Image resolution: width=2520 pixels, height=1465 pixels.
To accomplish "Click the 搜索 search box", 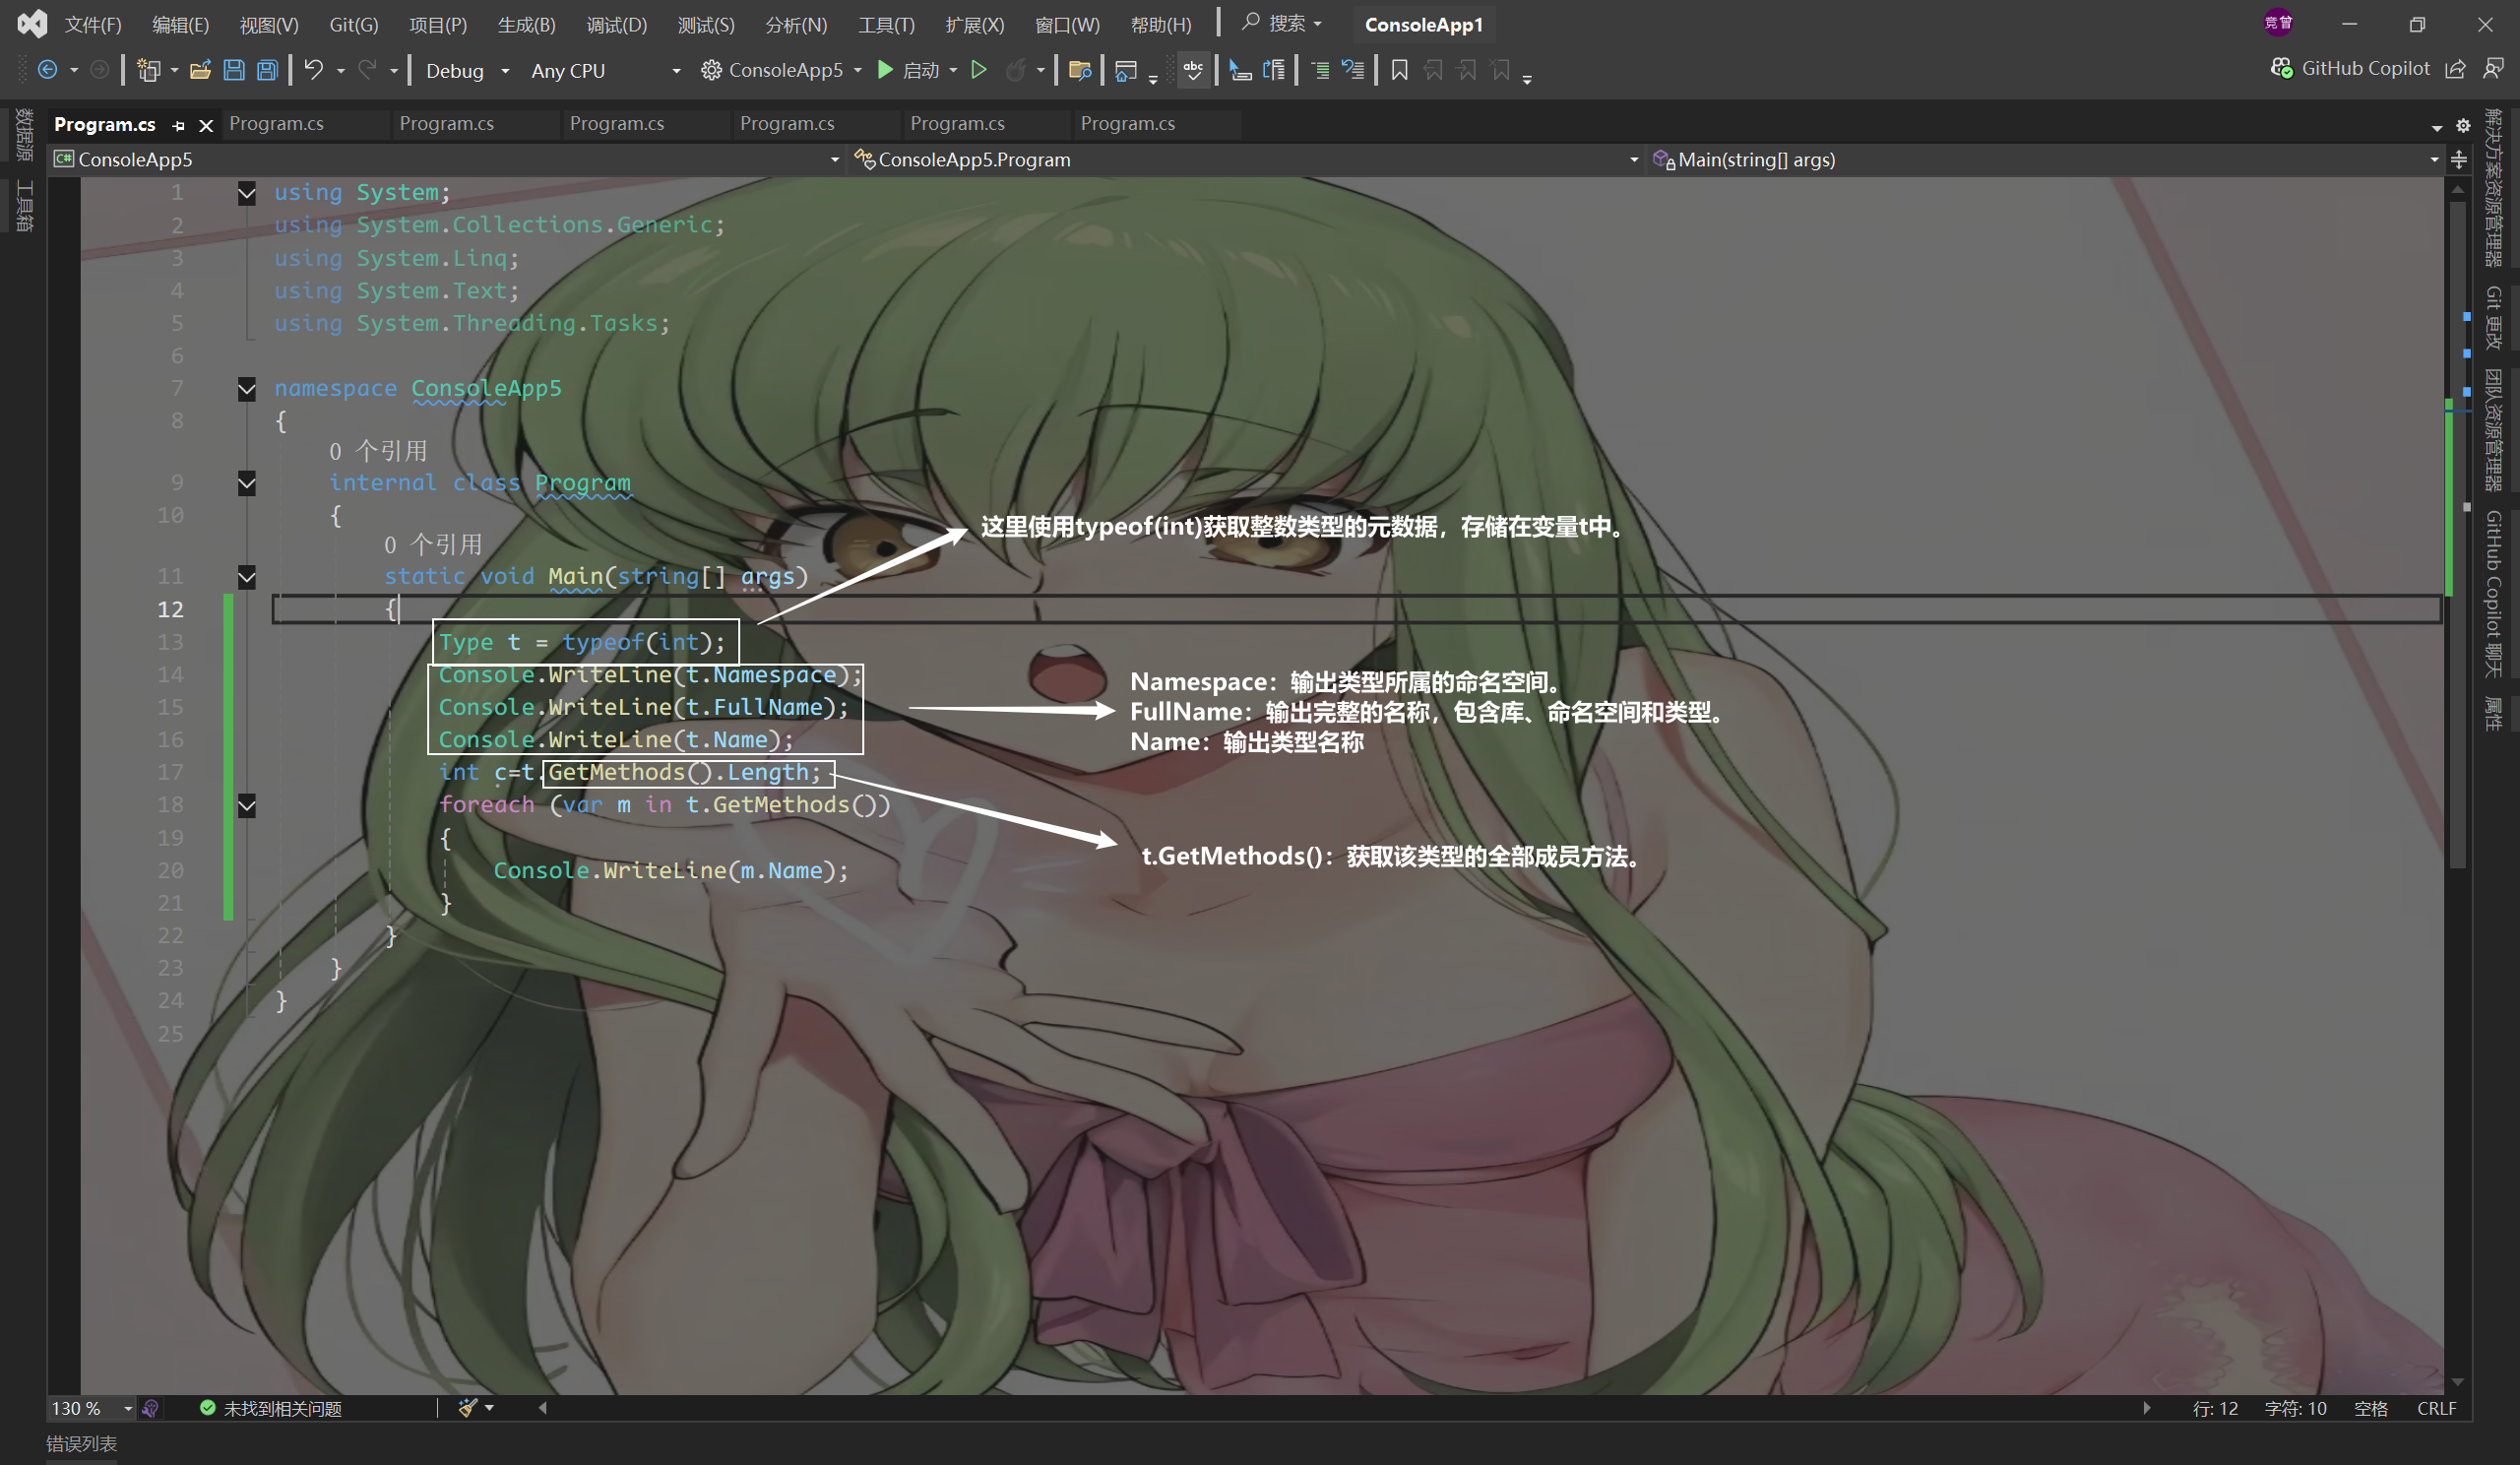I will tap(1283, 23).
